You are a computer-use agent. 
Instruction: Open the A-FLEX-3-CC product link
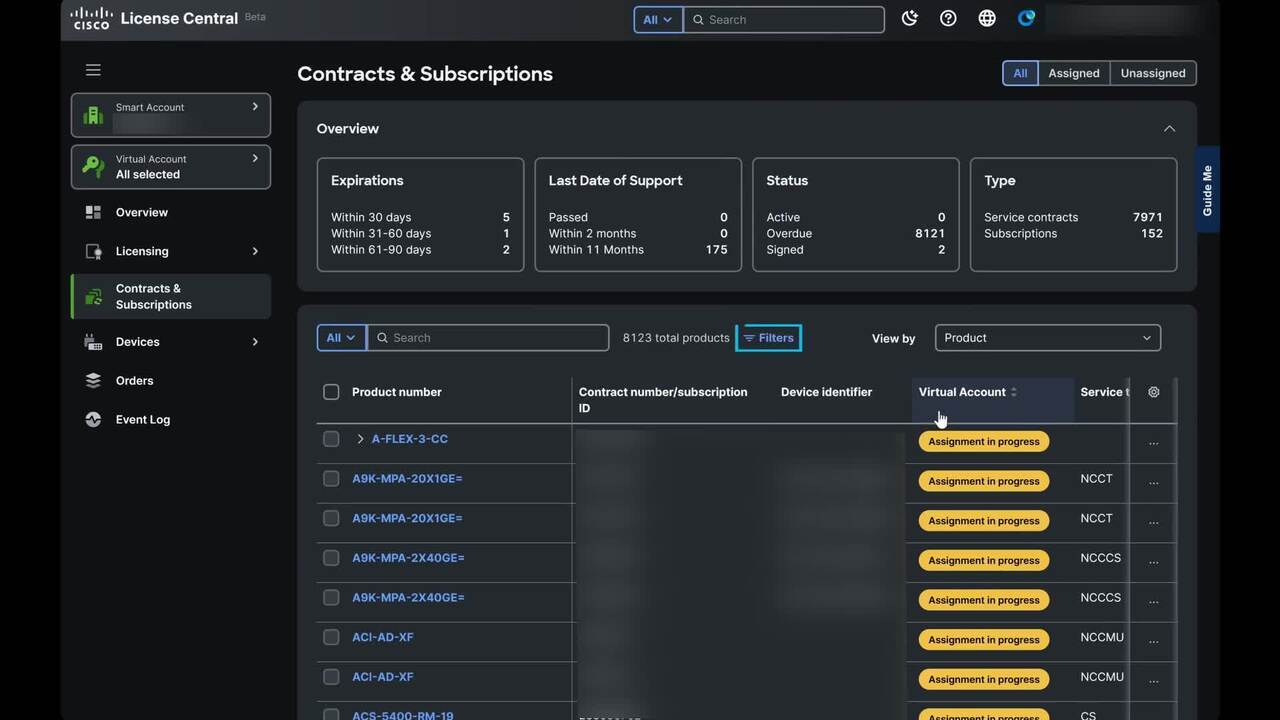410,439
